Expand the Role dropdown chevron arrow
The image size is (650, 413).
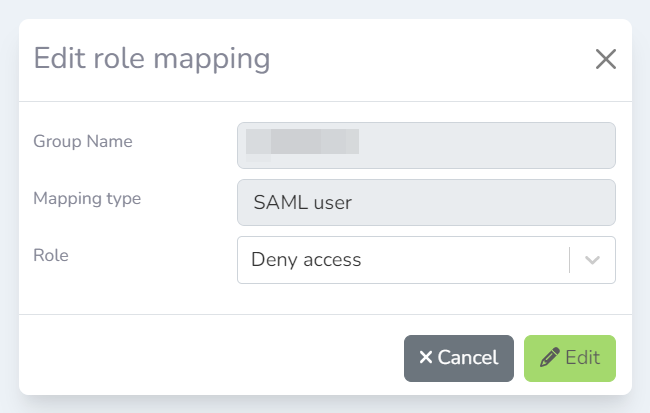(x=592, y=260)
